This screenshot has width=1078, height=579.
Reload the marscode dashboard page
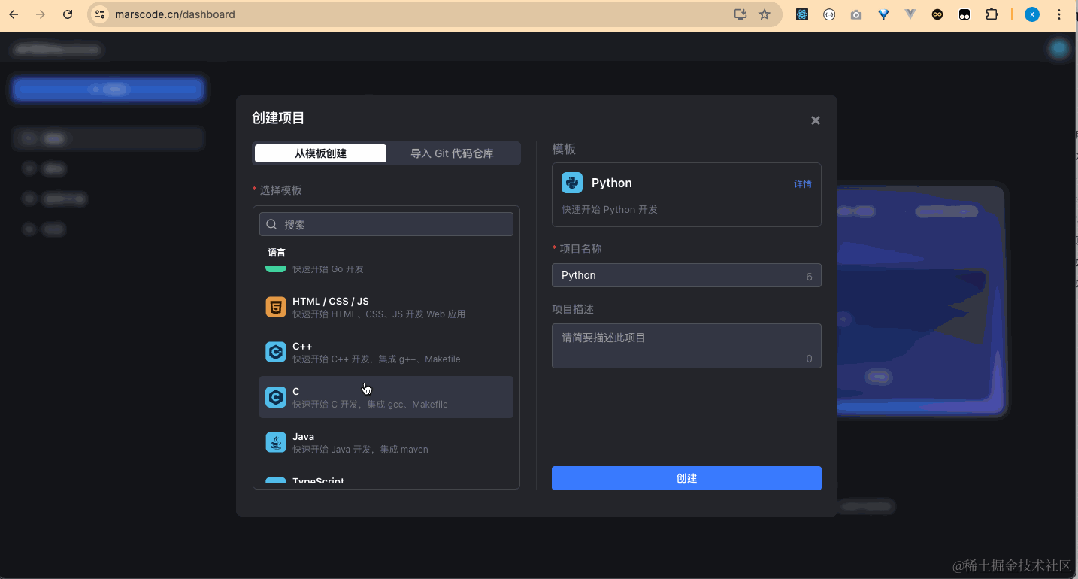point(67,14)
